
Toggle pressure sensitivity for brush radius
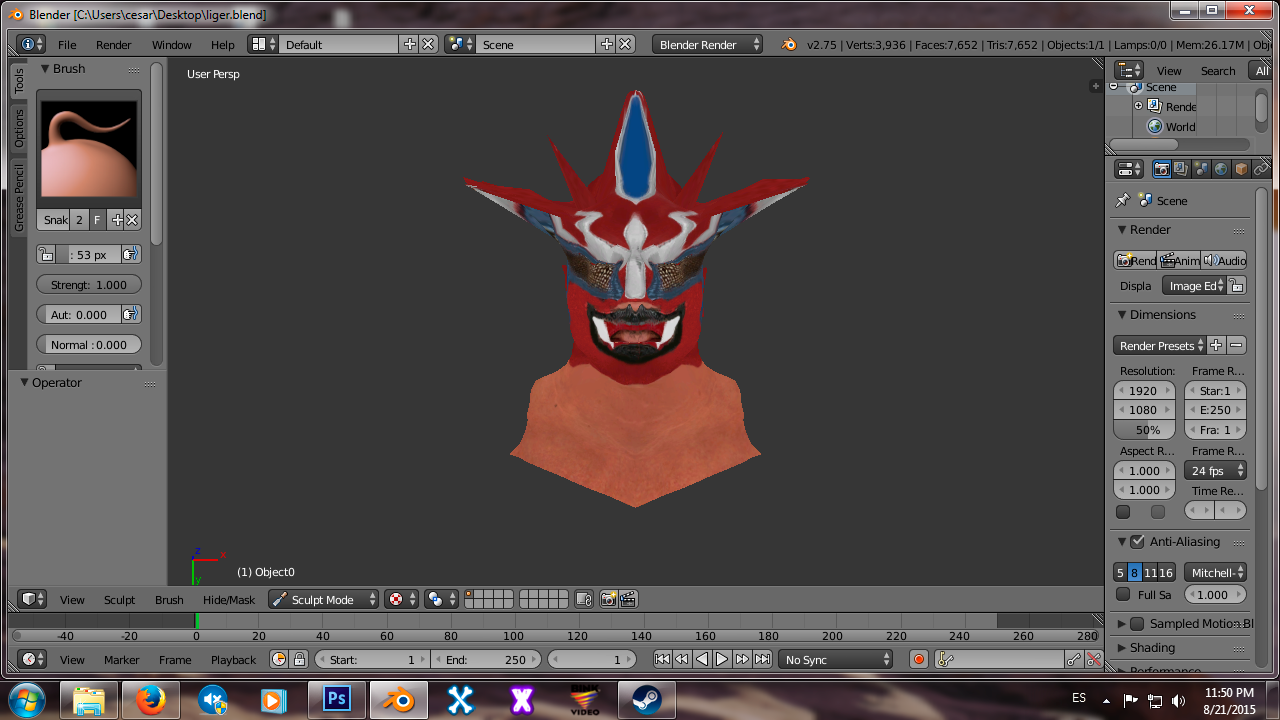pyautogui.click(x=131, y=254)
